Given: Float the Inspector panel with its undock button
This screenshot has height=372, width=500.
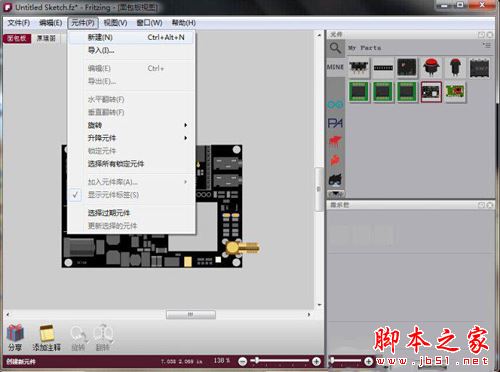Looking at the screenshot, I should point(481,205).
